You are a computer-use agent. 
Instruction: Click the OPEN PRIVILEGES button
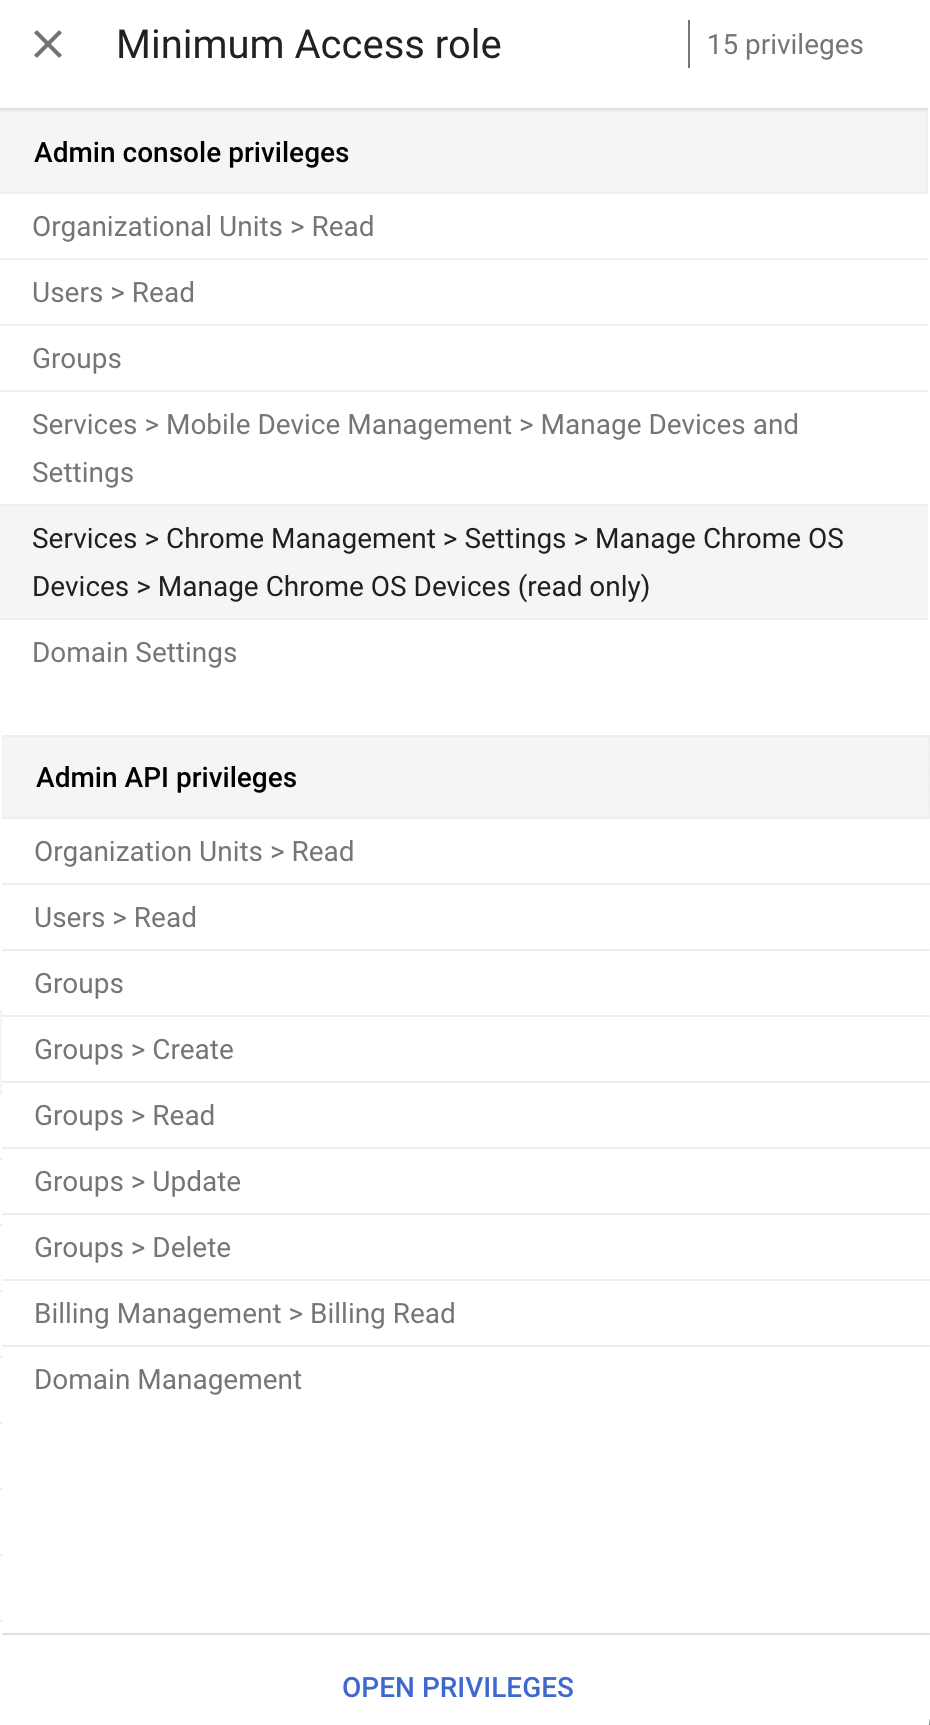(458, 1687)
